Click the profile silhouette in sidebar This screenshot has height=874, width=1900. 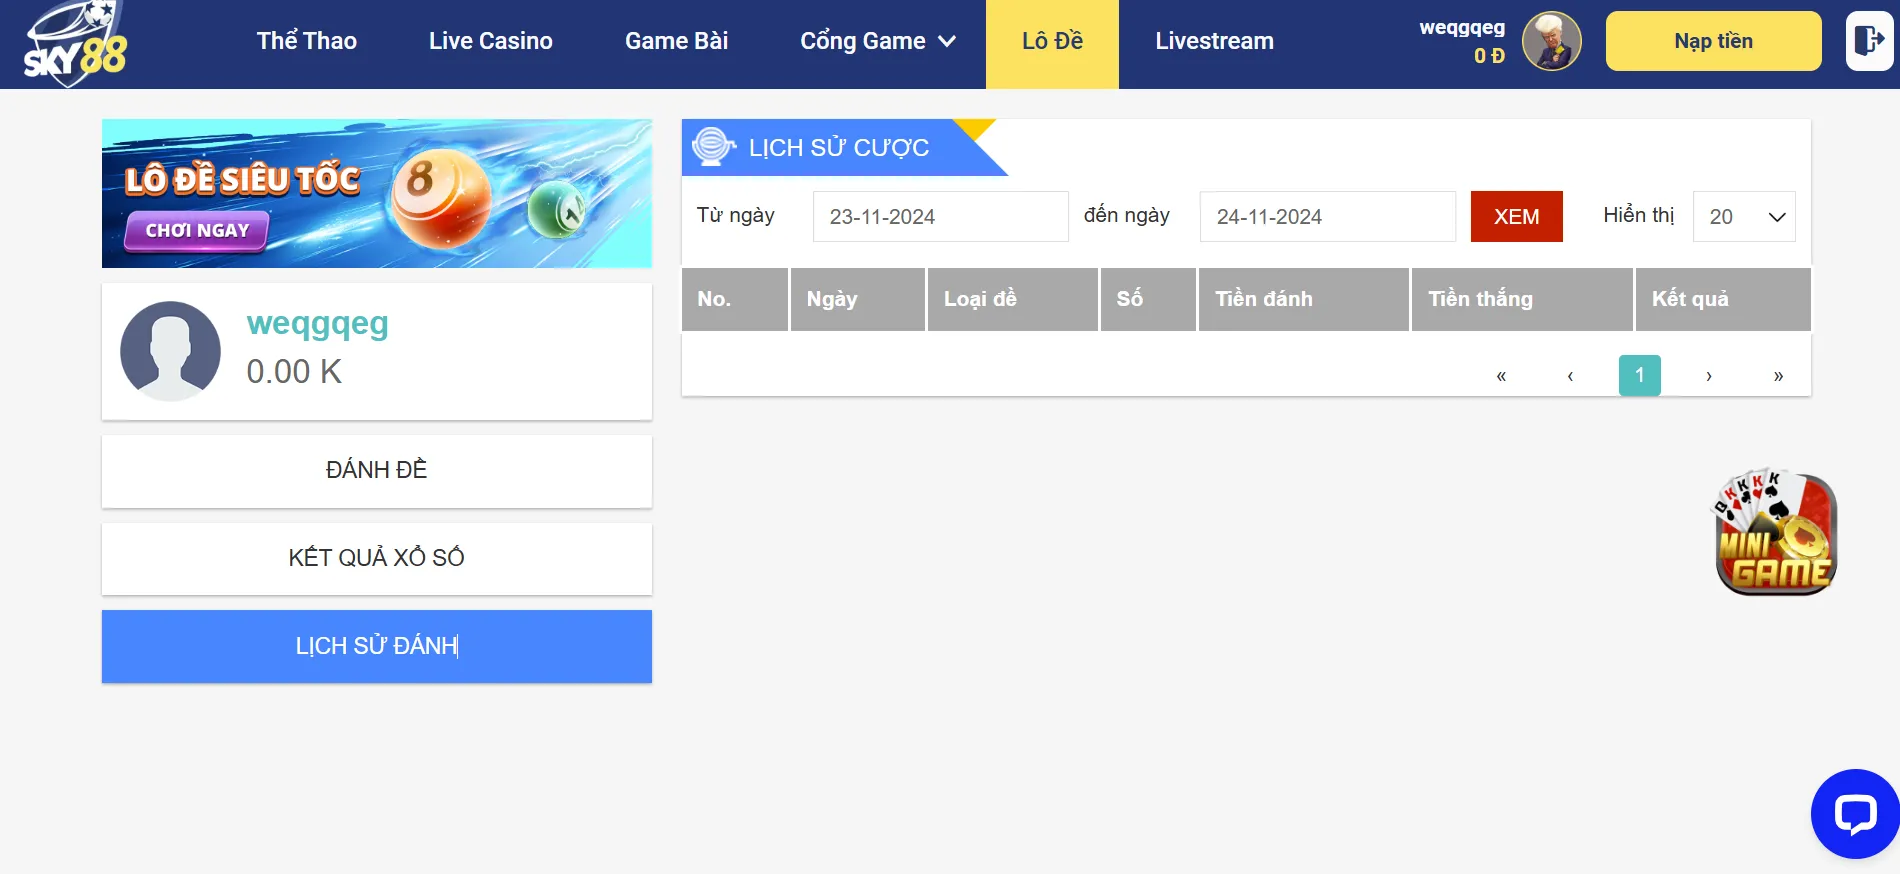point(171,351)
